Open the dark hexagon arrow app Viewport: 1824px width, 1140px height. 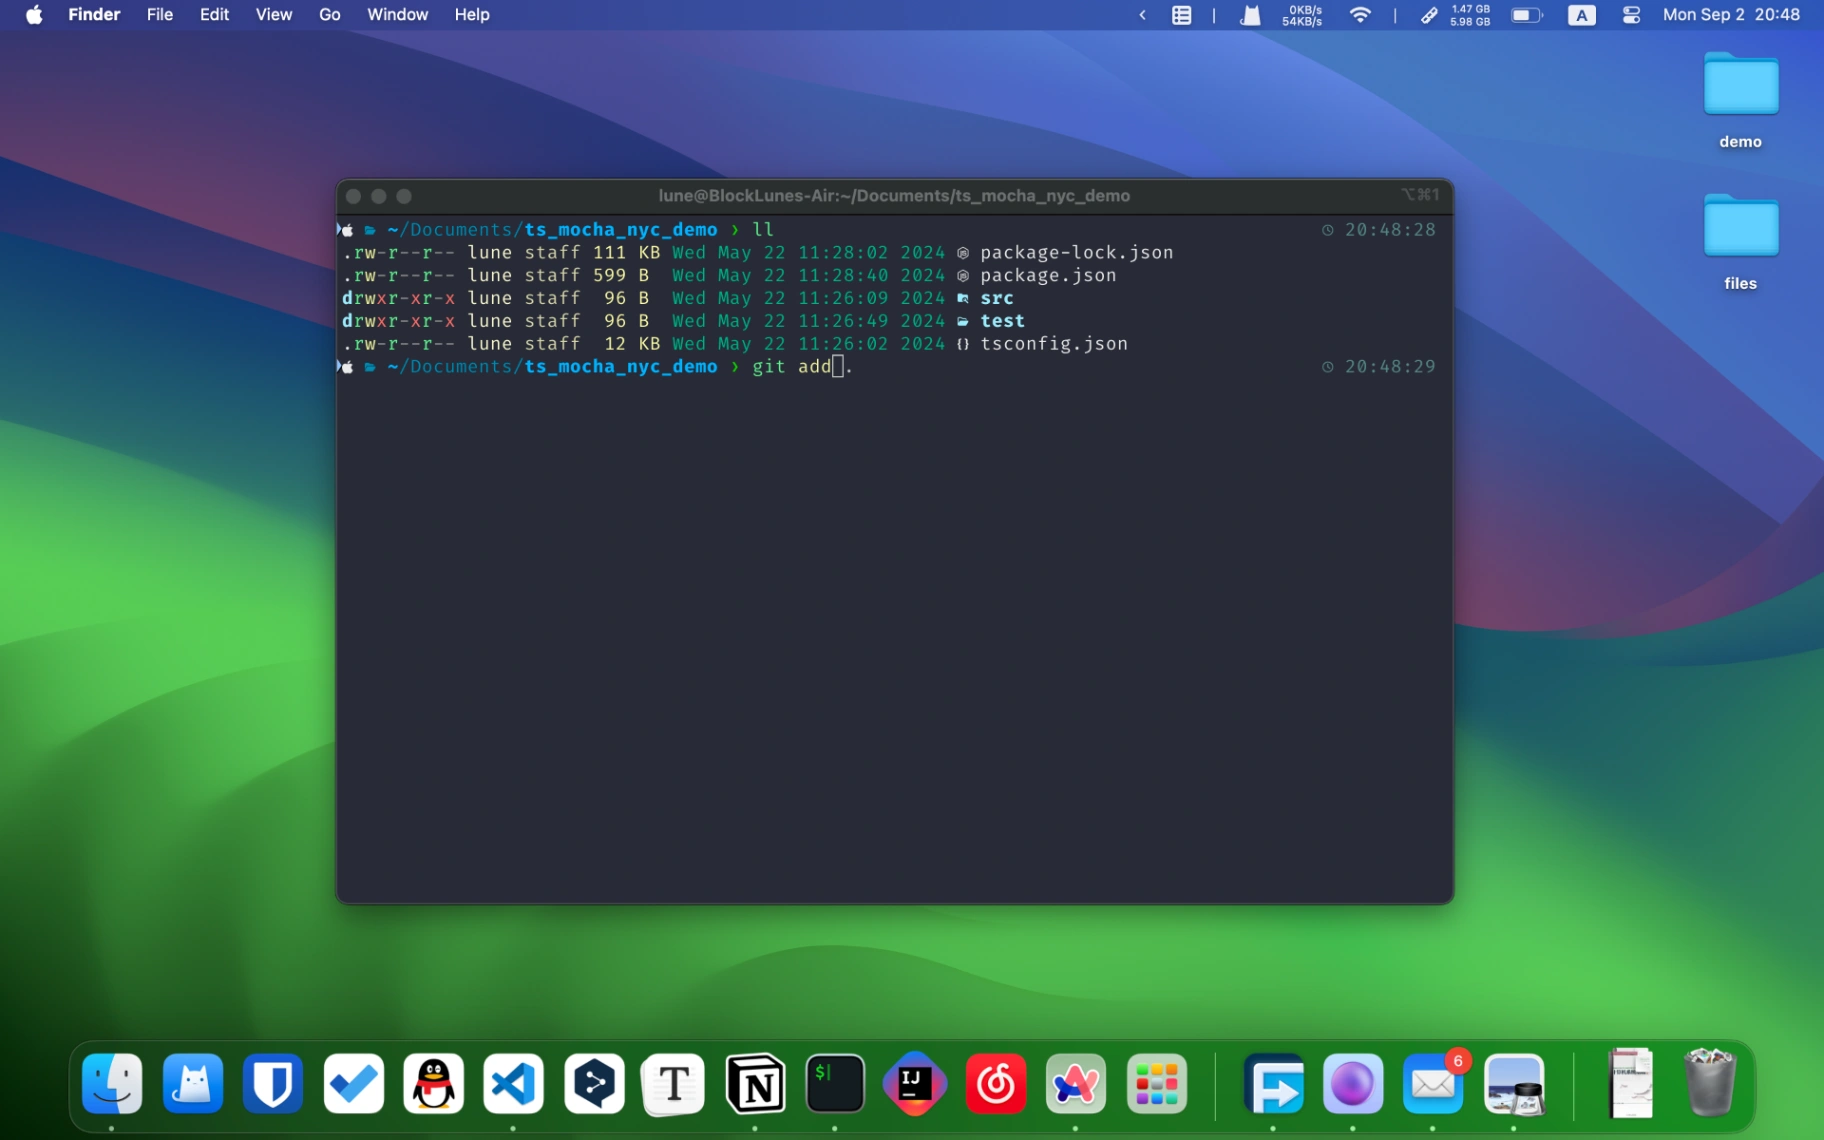[594, 1084]
